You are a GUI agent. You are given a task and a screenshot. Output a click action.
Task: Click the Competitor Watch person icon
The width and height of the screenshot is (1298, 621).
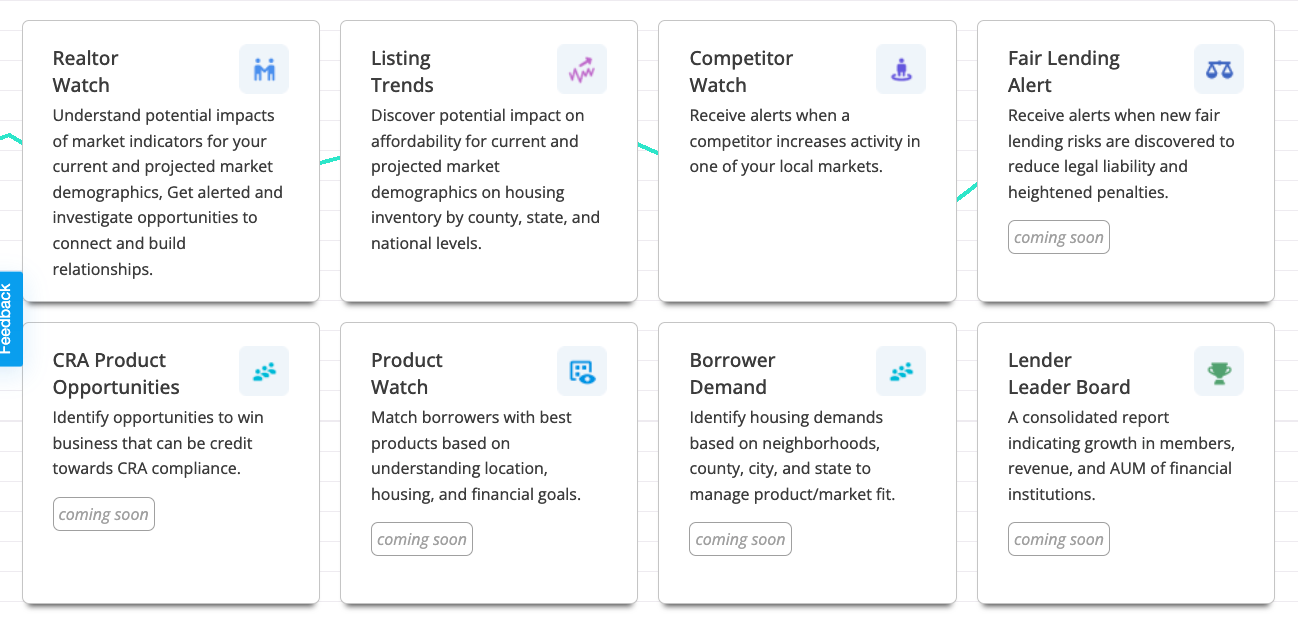(x=901, y=69)
